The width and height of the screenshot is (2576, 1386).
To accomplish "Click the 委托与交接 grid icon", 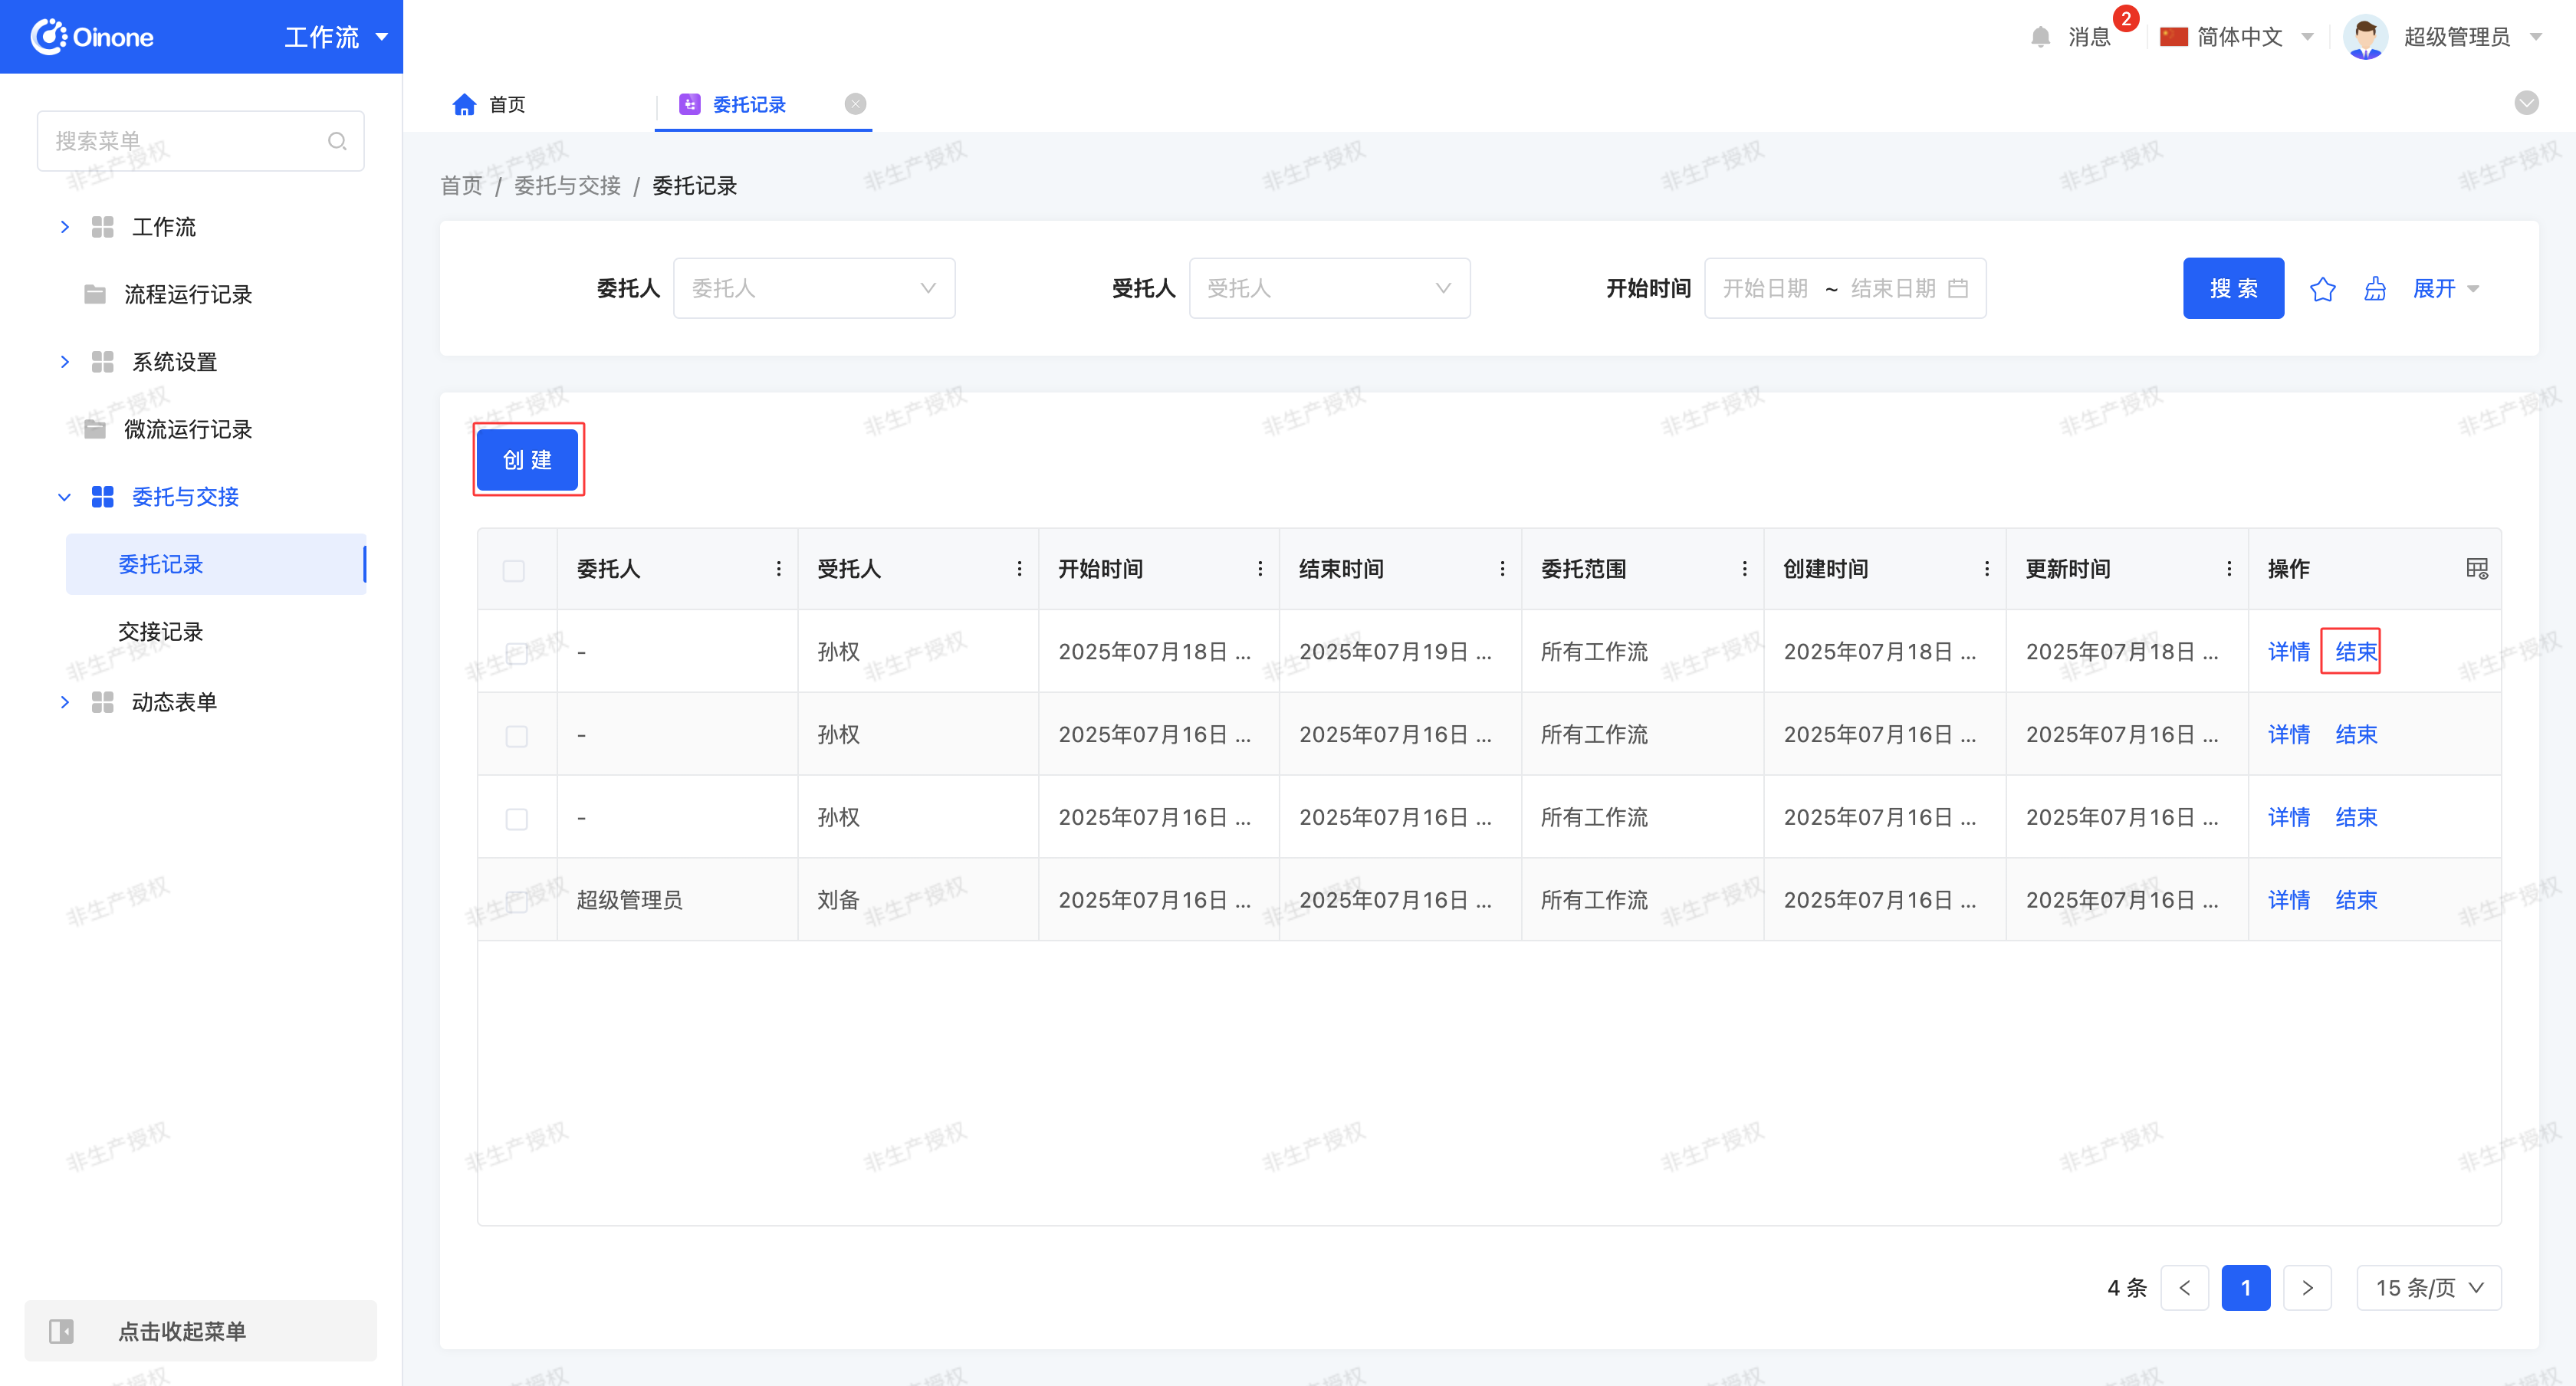I will [102, 496].
